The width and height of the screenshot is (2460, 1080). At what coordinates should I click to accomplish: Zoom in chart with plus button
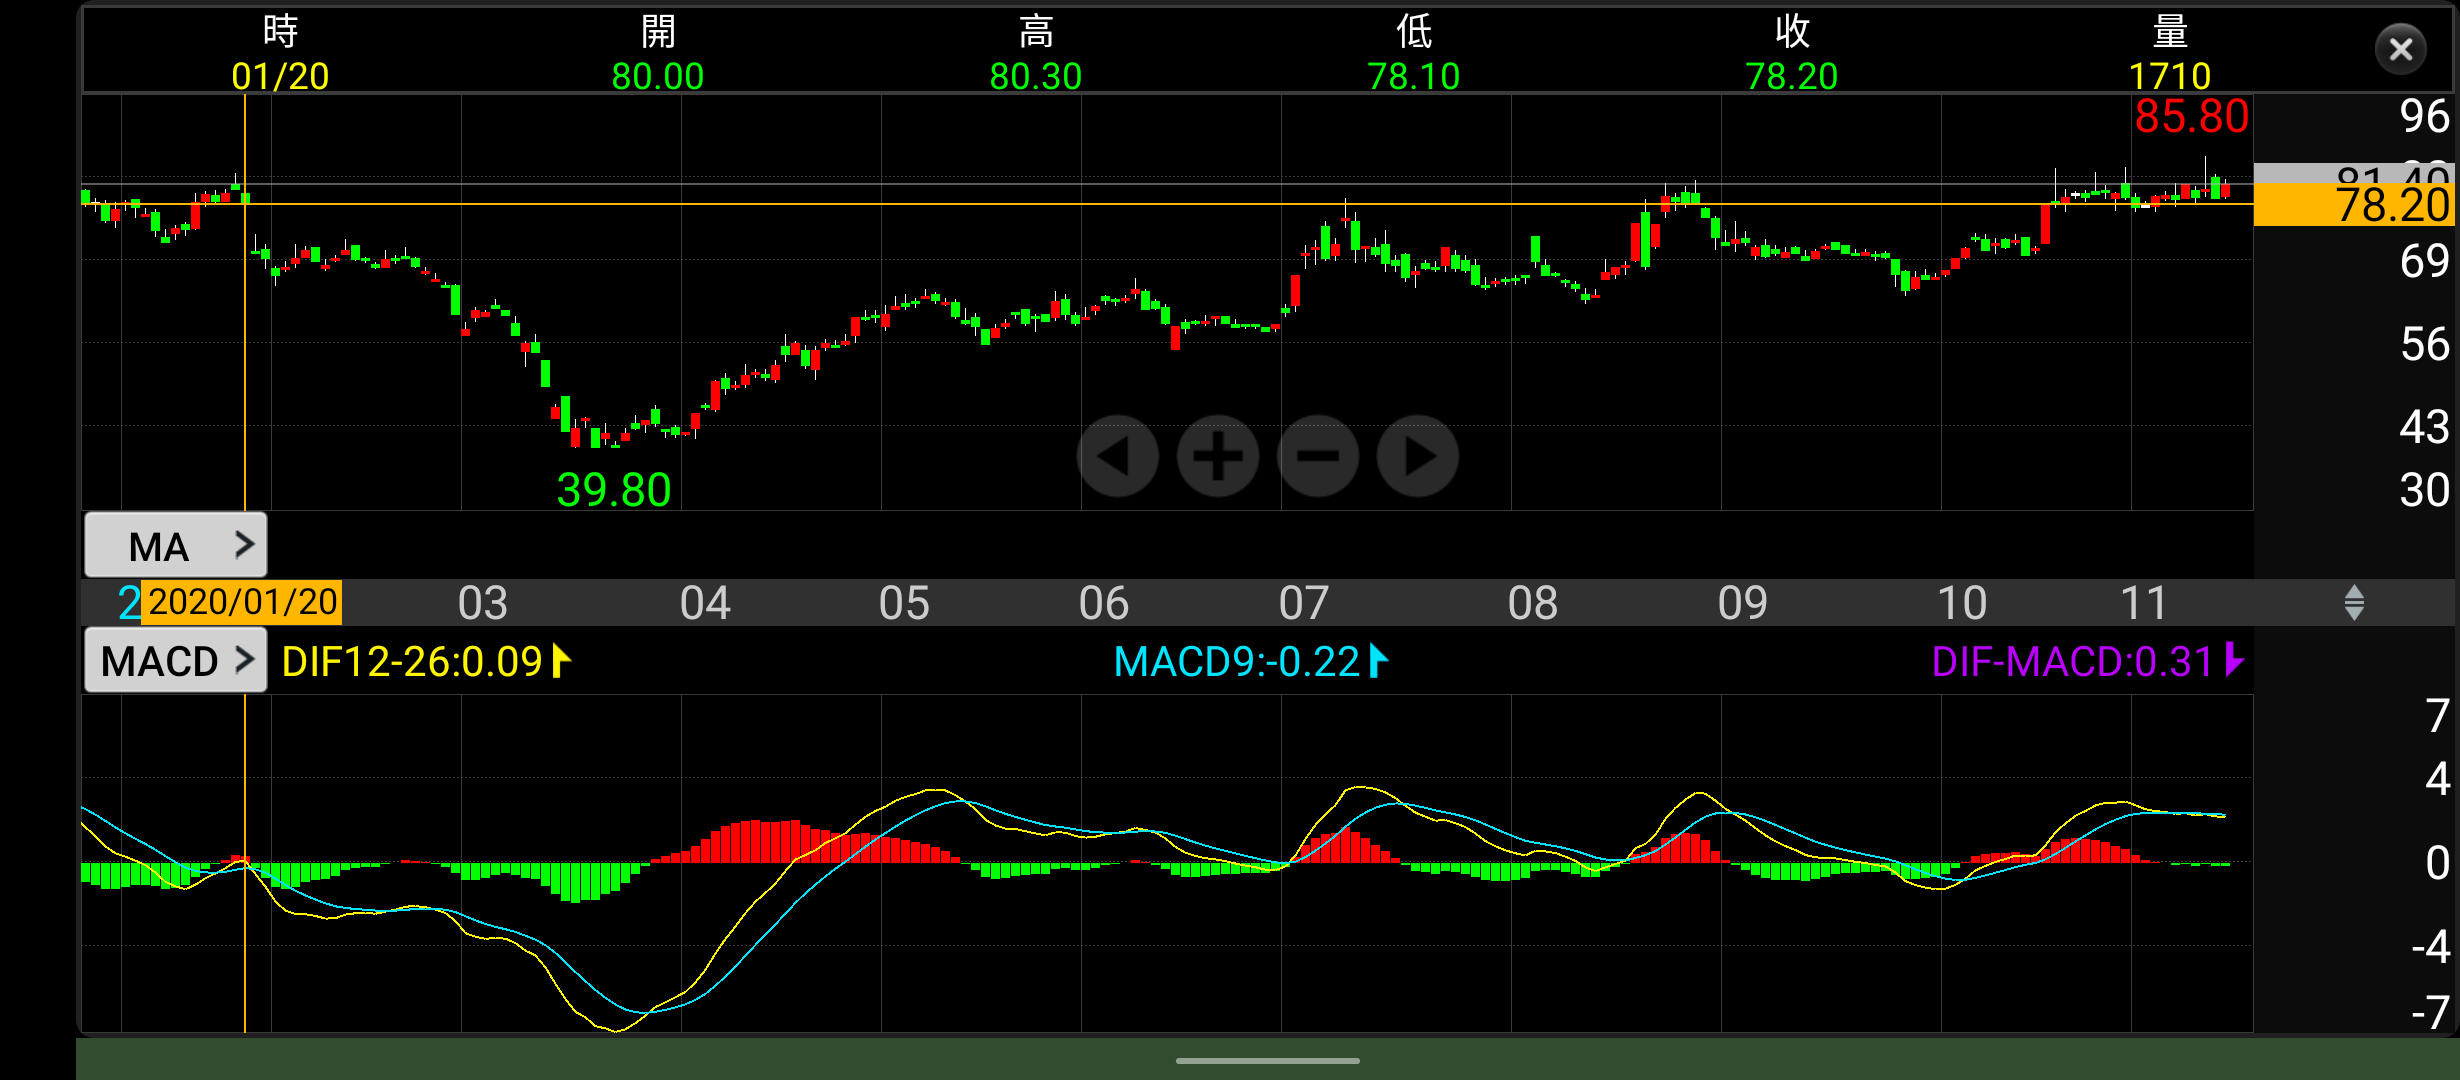point(1217,456)
